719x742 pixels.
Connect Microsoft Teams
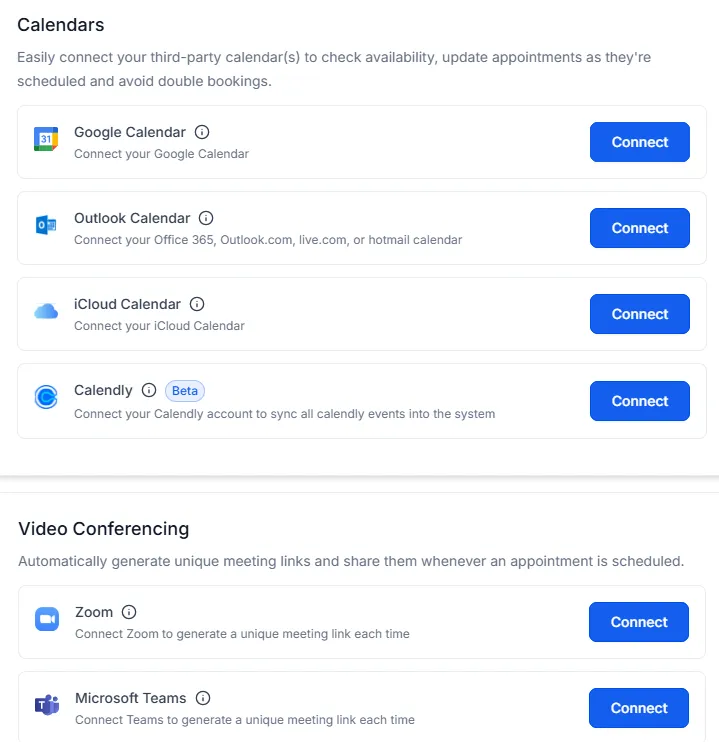[x=639, y=708]
